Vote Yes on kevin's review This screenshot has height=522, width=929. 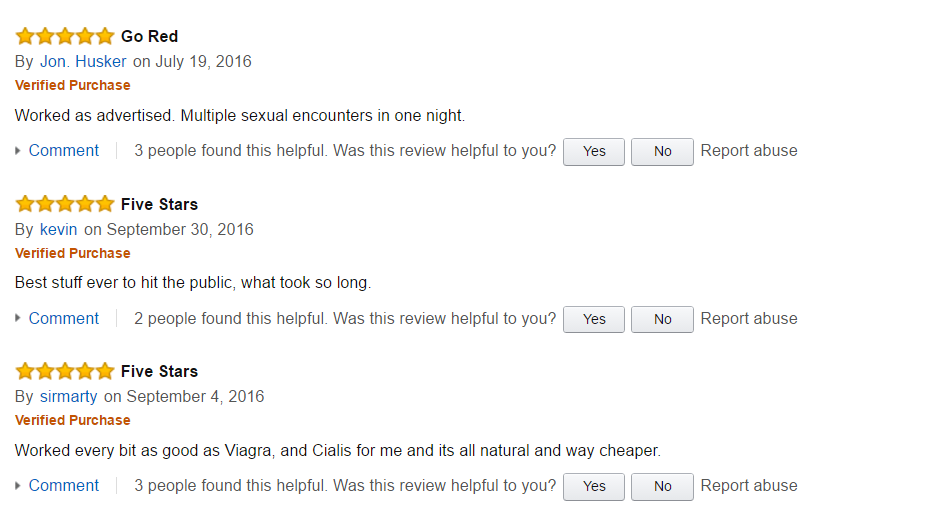click(x=594, y=319)
